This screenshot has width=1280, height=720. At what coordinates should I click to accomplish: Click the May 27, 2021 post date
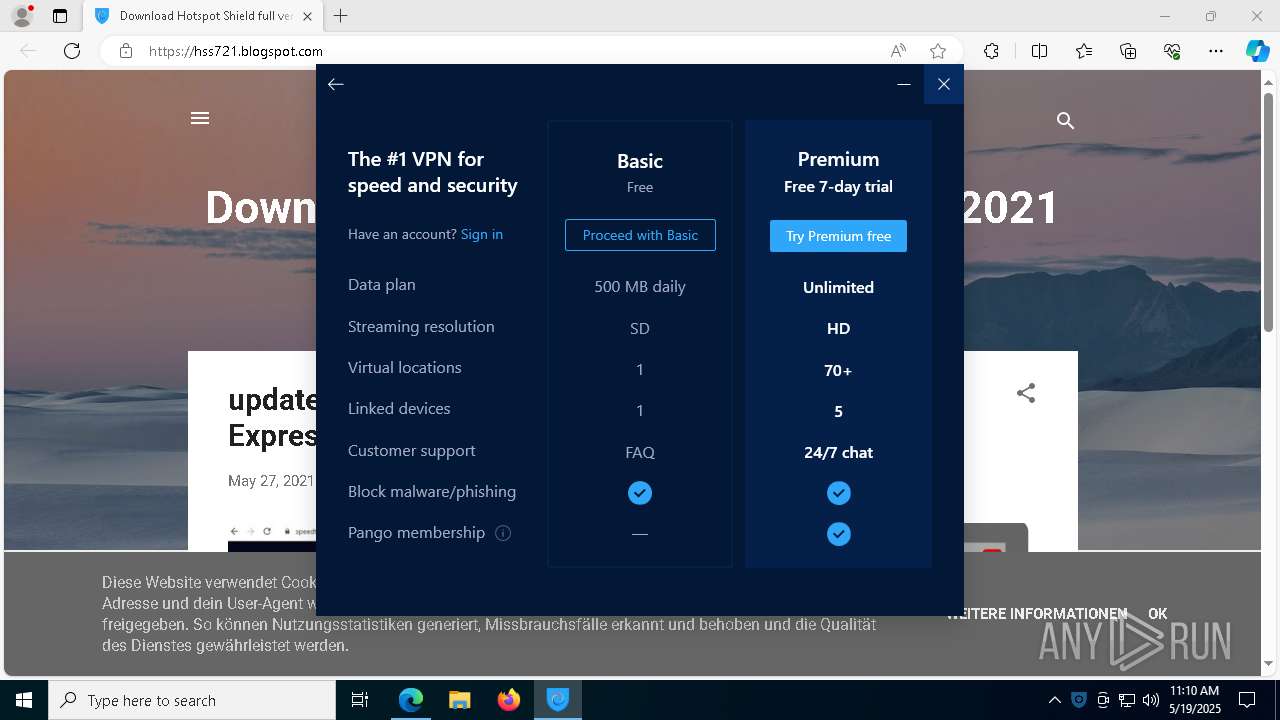[271, 481]
